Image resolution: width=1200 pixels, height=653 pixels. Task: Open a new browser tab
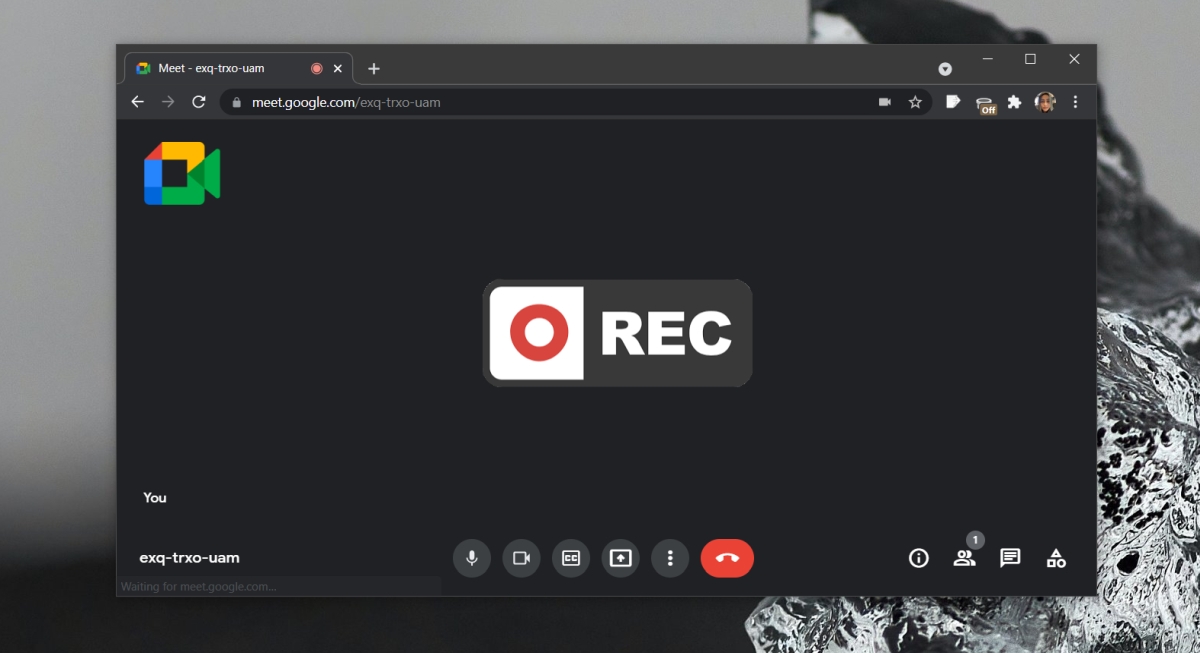pyautogui.click(x=374, y=69)
